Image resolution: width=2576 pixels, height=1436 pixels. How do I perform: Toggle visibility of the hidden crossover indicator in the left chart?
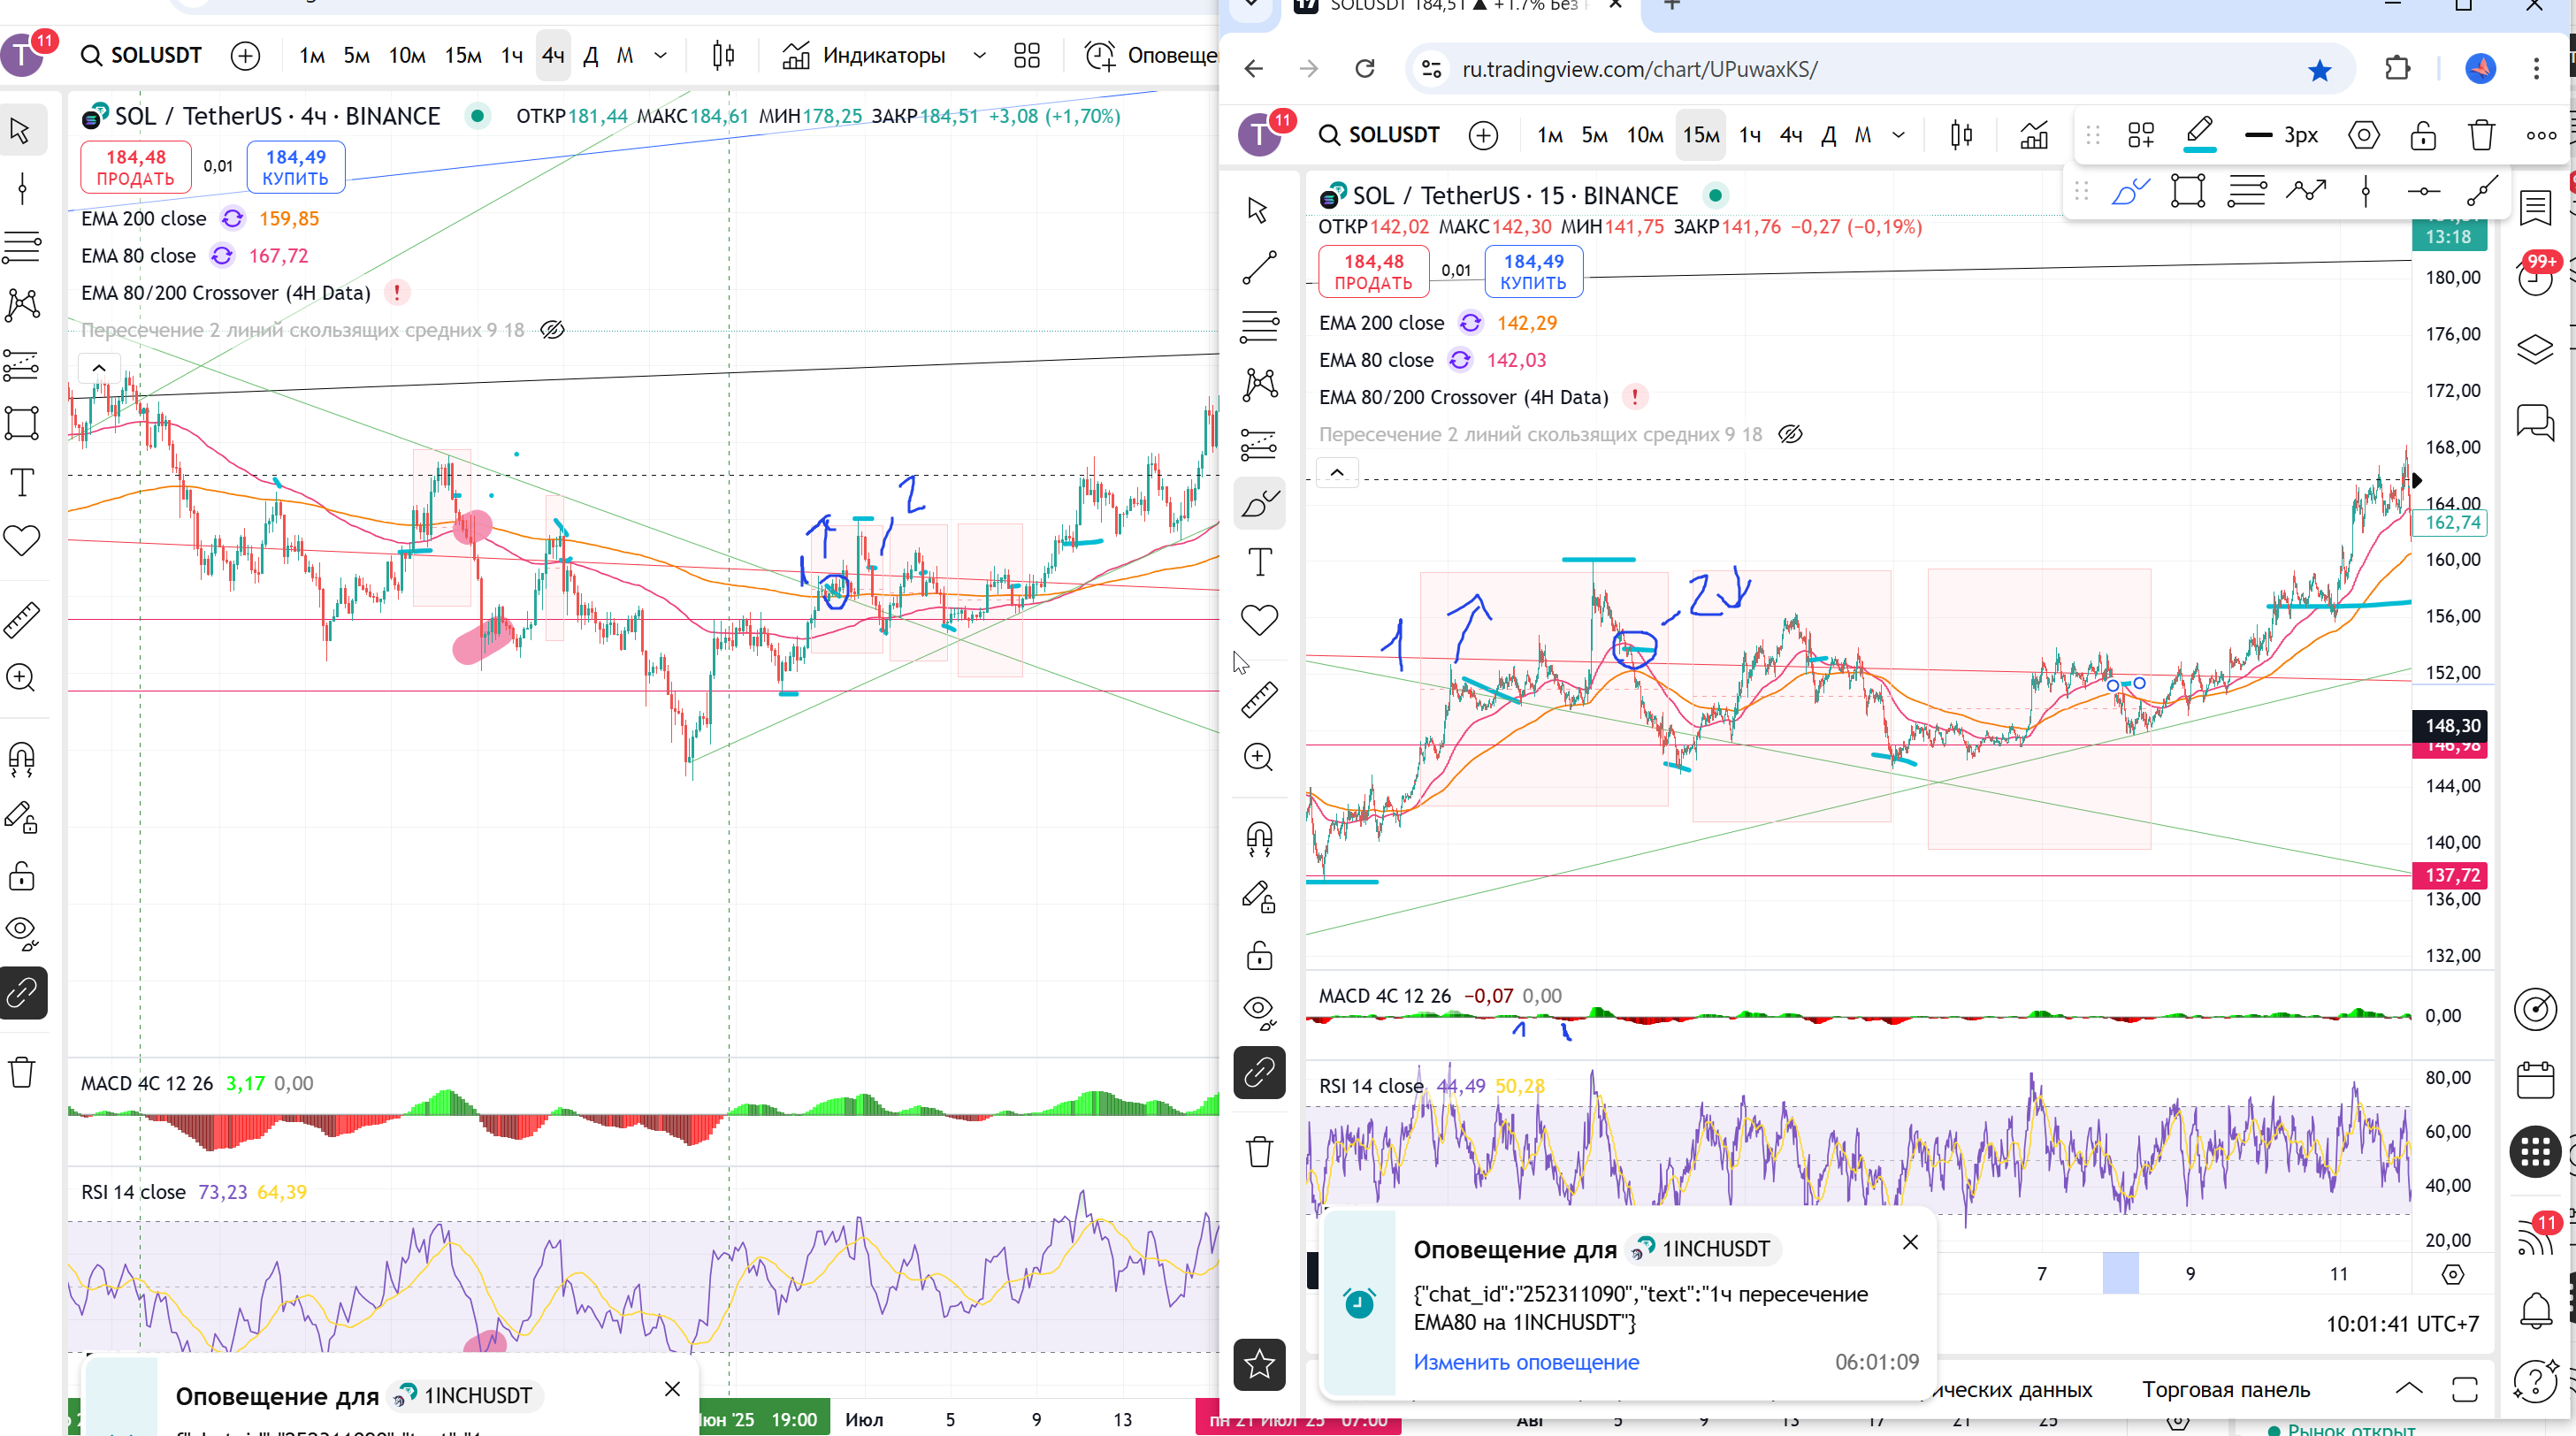click(x=552, y=330)
